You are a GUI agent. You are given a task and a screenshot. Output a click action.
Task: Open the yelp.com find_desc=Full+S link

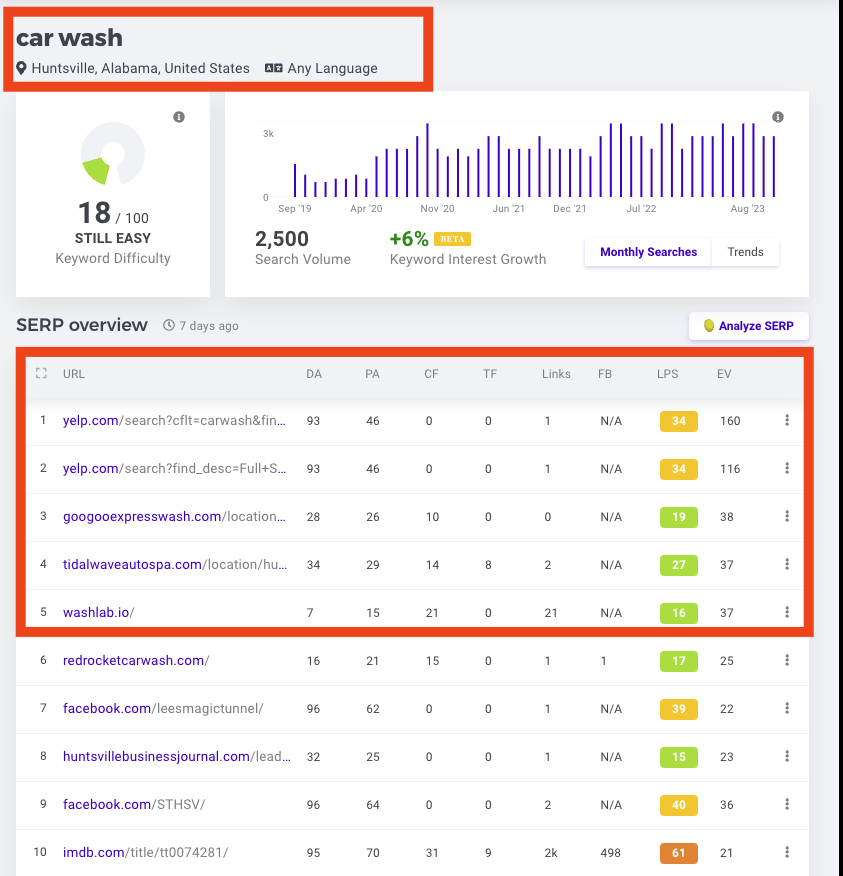click(174, 469)
